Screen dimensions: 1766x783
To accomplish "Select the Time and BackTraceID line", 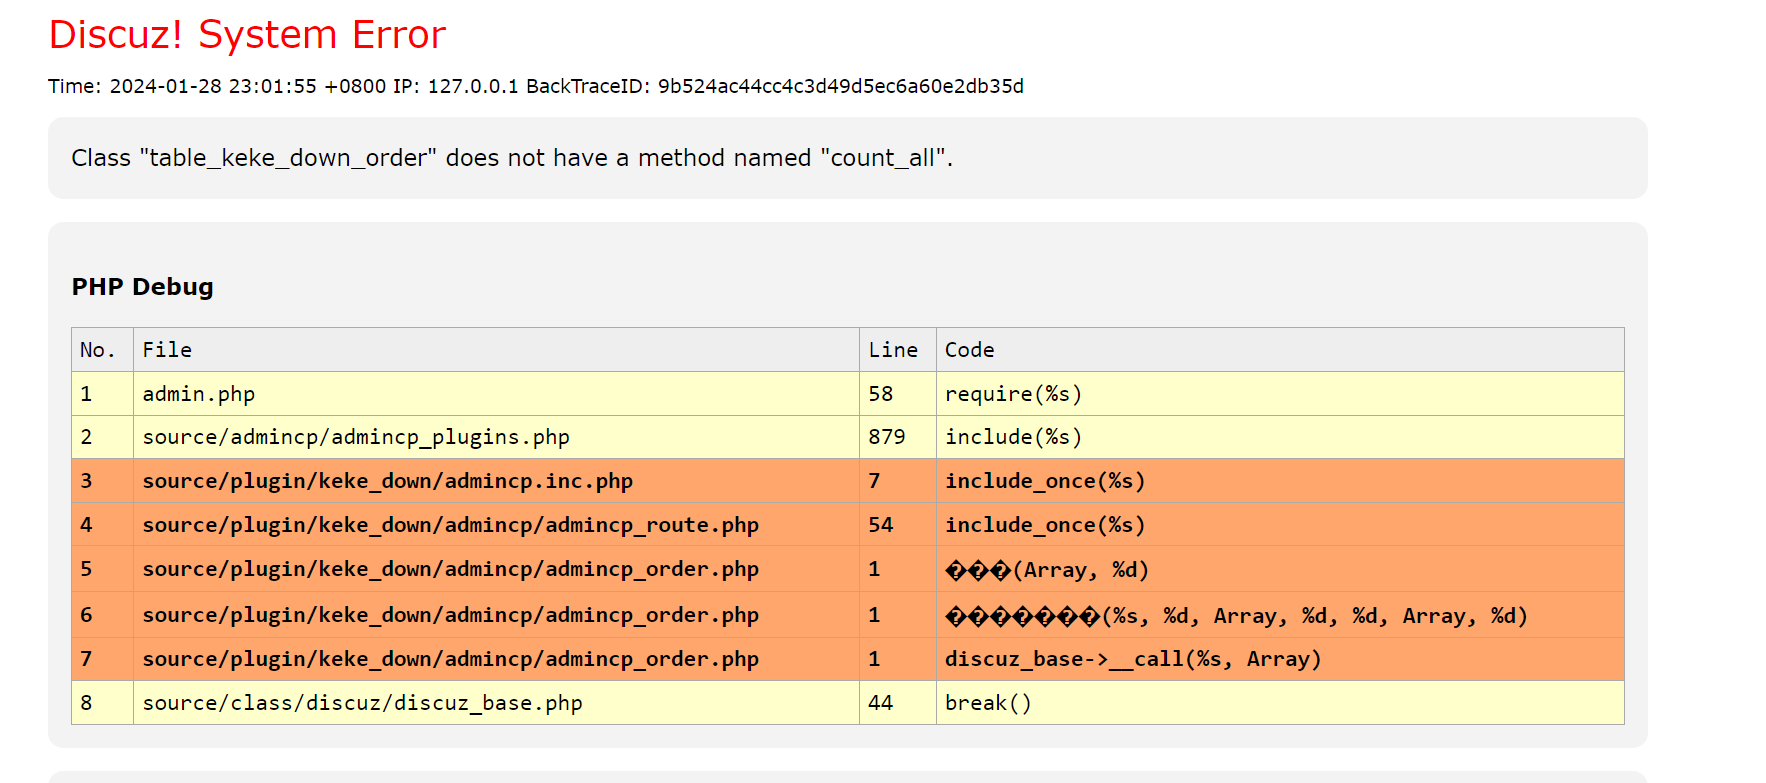I will coord(536,86).
